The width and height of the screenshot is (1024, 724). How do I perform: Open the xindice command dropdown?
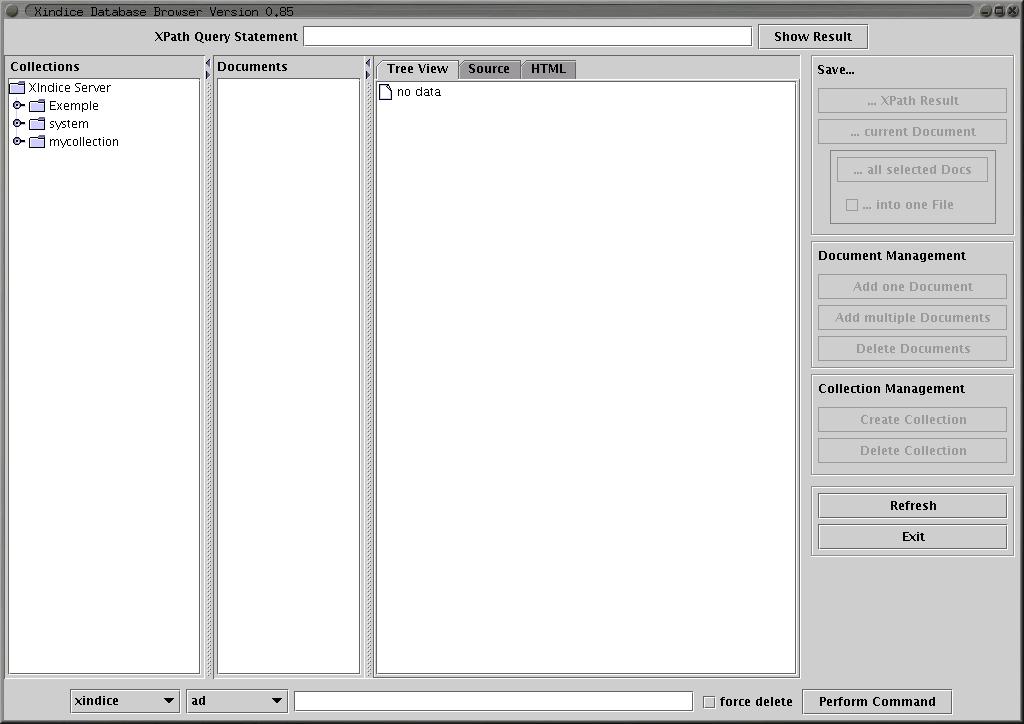coord(125,701)
